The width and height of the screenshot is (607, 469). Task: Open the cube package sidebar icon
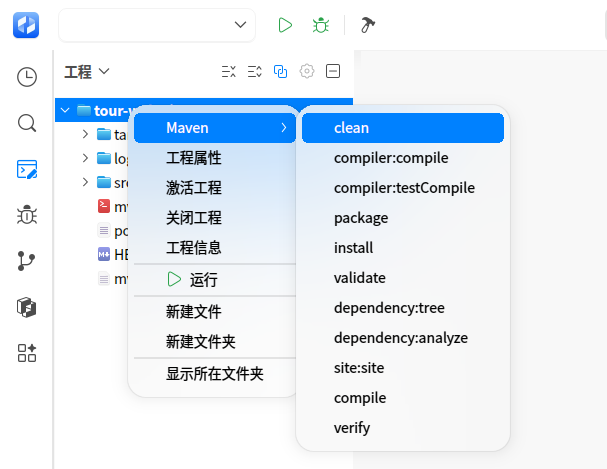[x=27, y=307]
